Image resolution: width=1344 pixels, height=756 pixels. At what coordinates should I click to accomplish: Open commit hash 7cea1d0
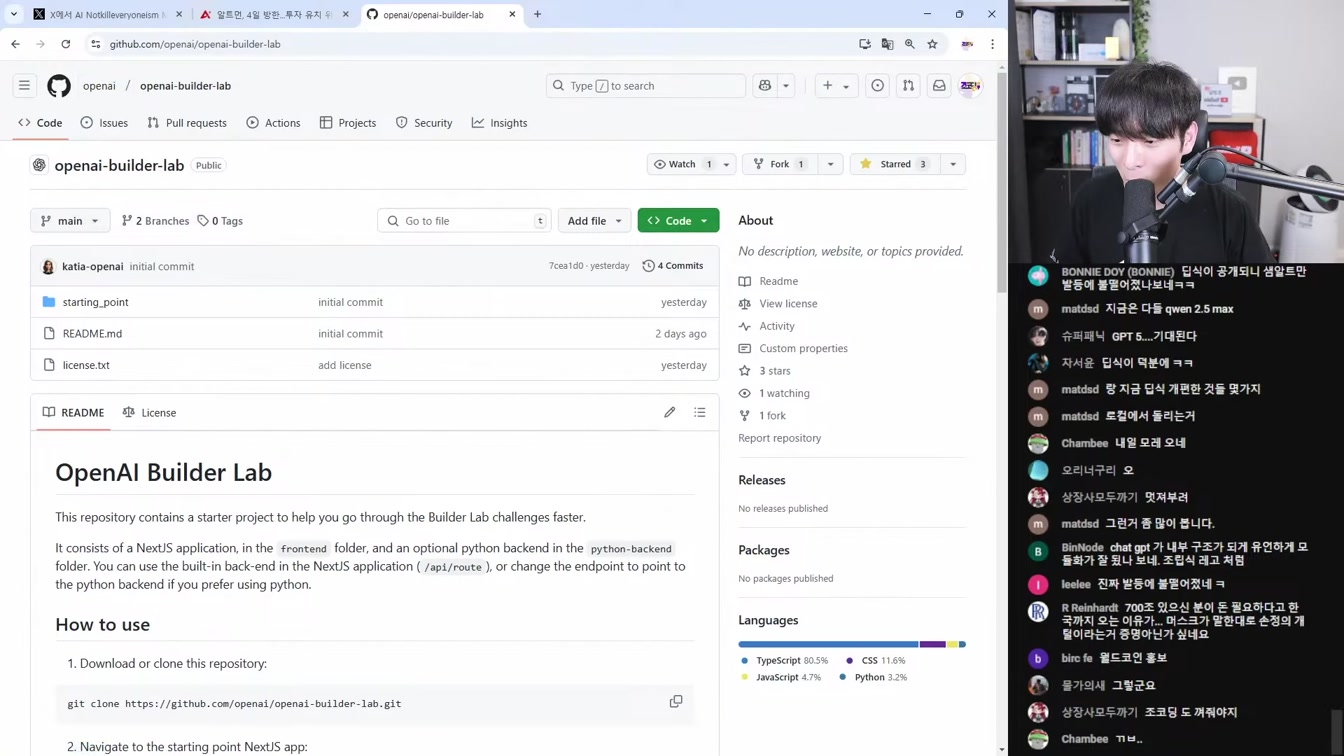[566, 266]
